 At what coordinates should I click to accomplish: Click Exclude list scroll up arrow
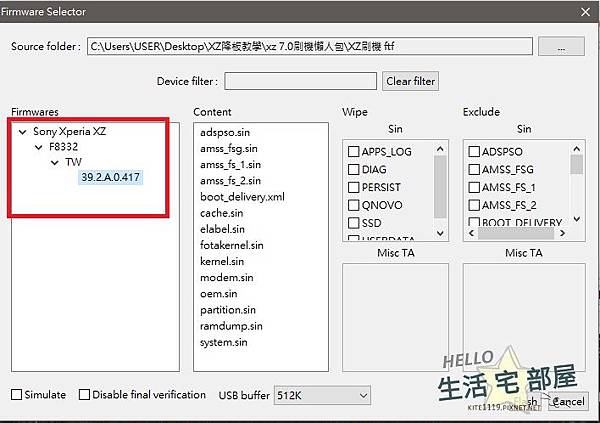(577, 149)
